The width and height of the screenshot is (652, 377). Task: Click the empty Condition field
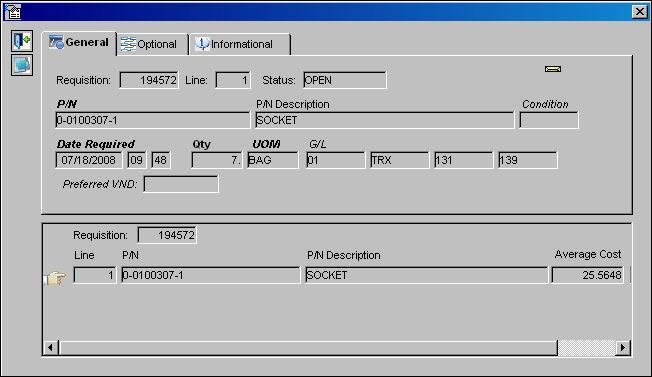coord(549,120)
